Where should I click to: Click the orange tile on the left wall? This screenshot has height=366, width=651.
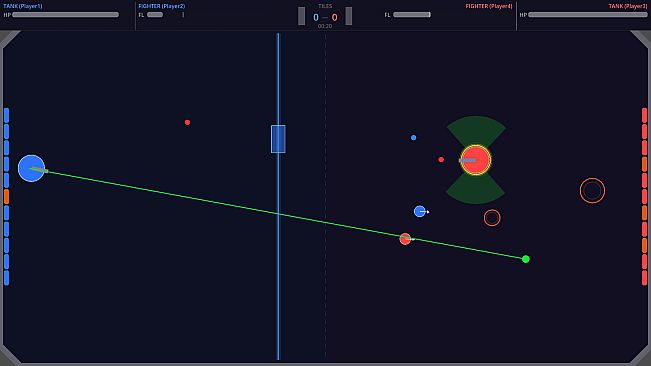tap(6, 197)
